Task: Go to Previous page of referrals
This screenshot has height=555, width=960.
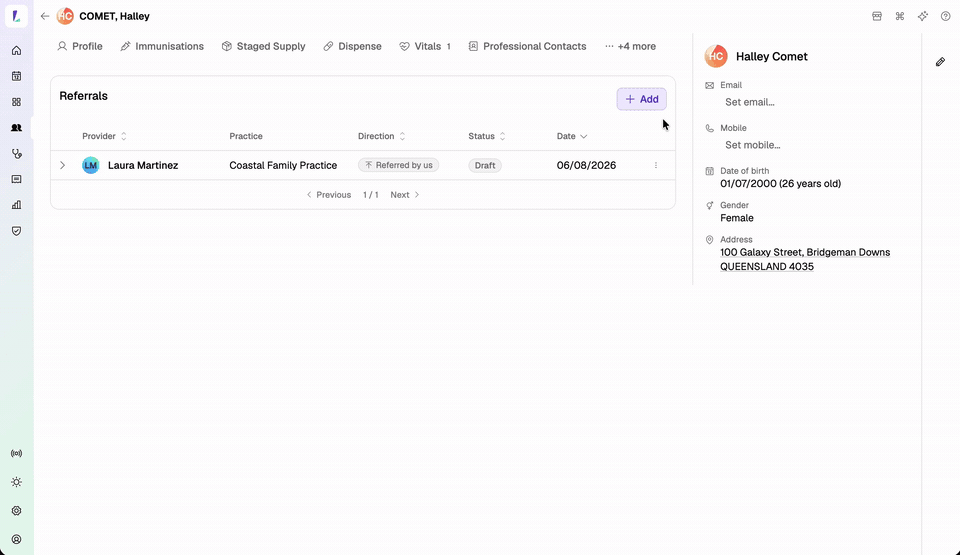Action: (x=329, y=195)
